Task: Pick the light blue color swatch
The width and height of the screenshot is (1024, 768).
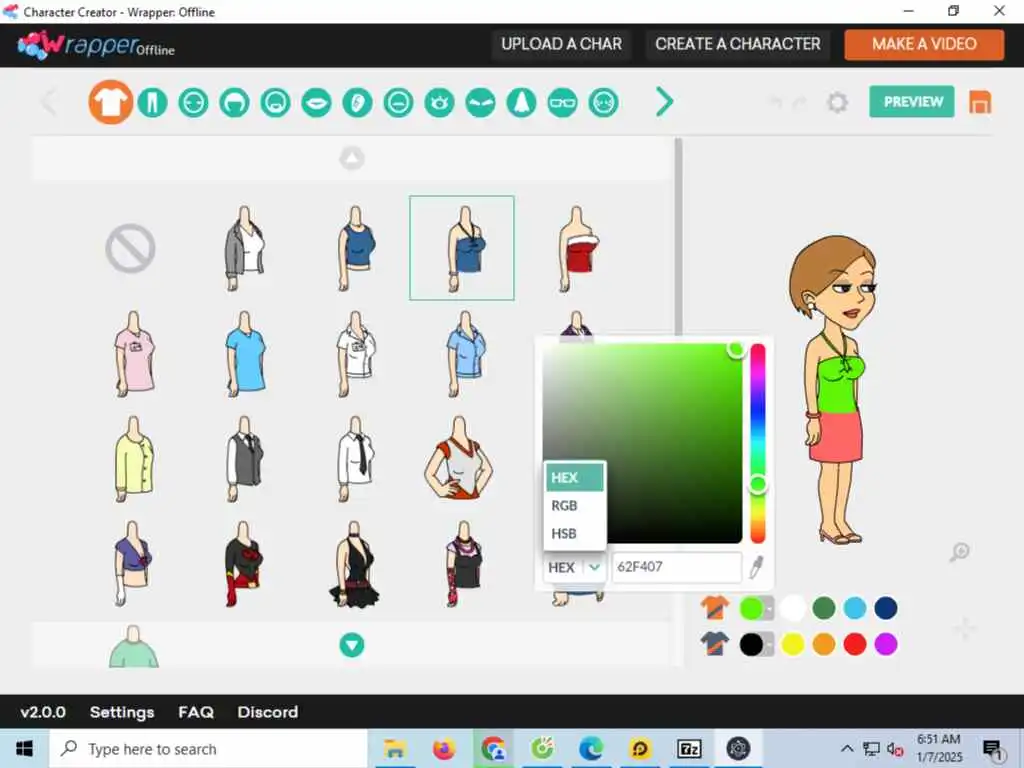Action: 855,608
